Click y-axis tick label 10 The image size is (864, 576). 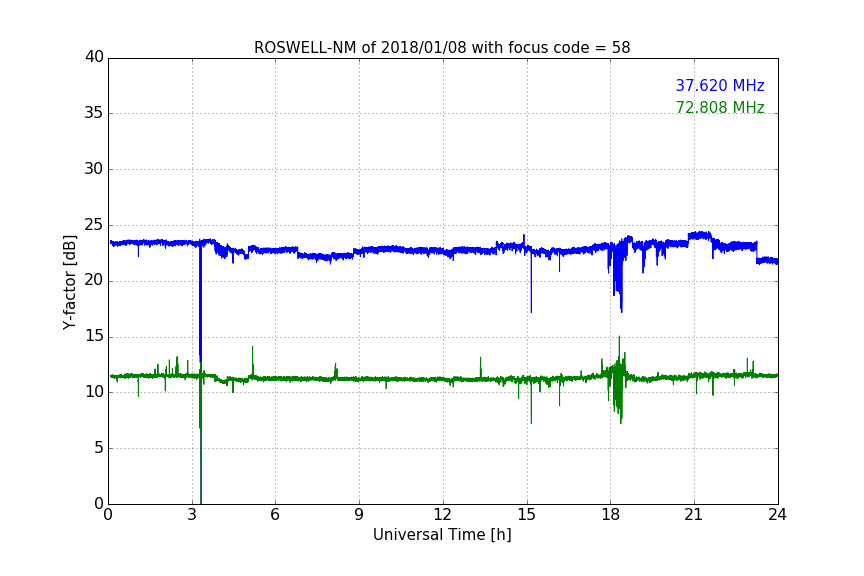click(94, 392)
